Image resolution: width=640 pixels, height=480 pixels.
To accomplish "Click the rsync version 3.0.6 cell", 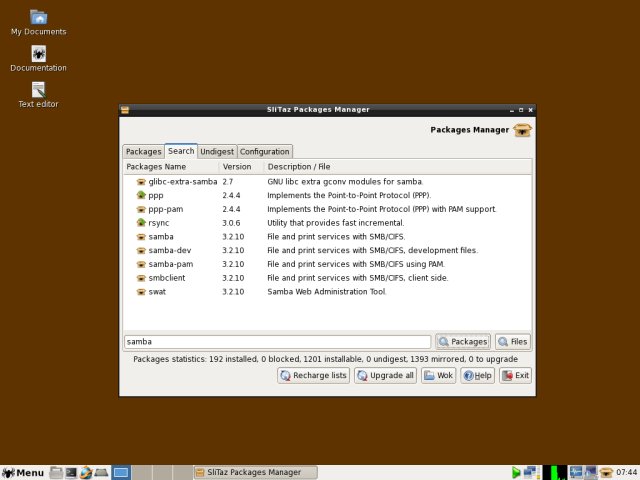I will pos(231,223).
